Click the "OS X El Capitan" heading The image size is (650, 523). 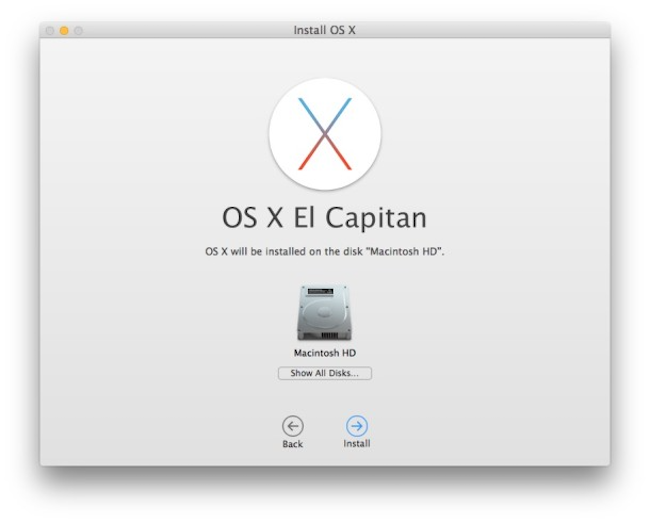point(324,217)
